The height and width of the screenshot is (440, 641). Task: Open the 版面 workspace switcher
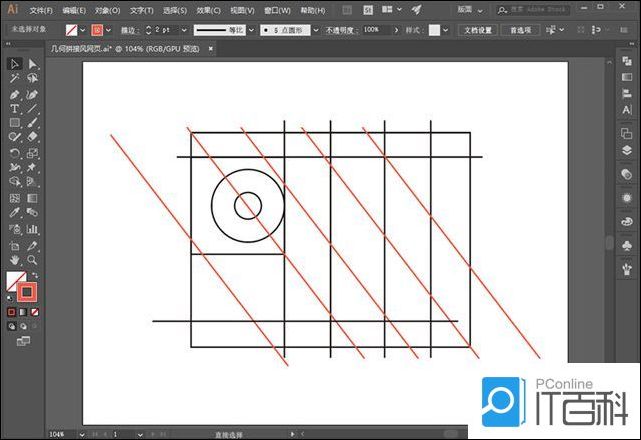click(470, 10)
